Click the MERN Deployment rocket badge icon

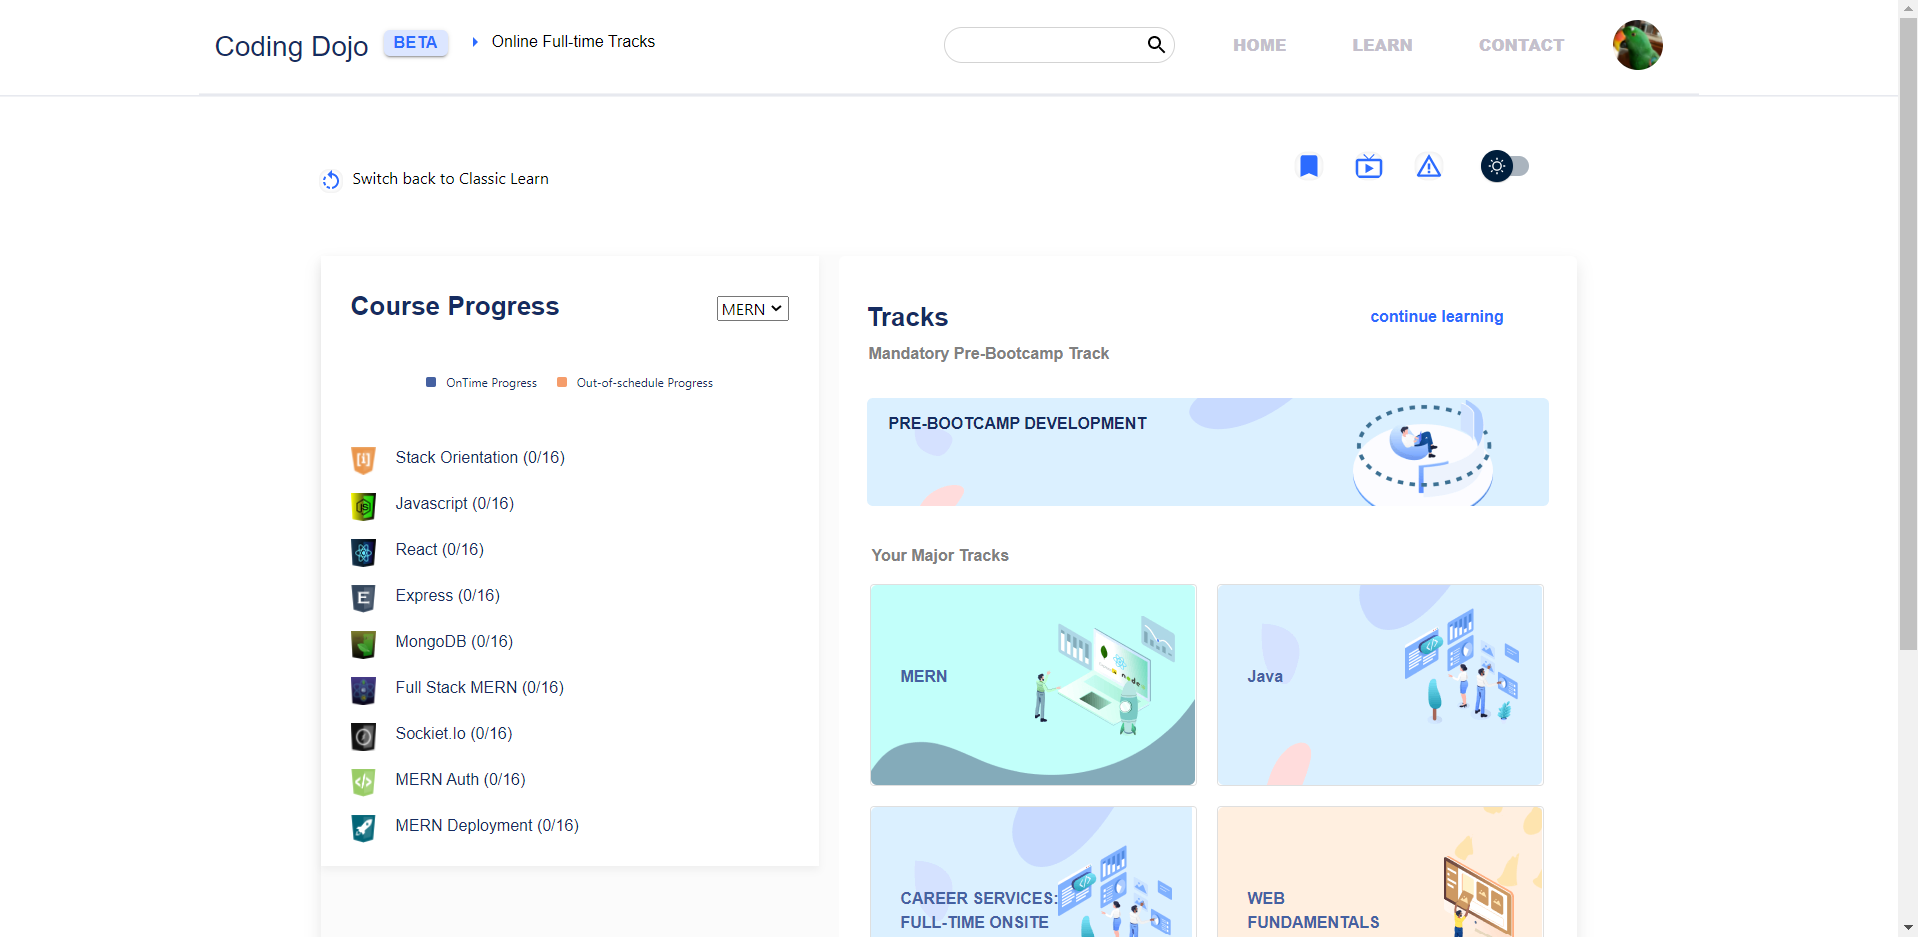click(x=363, y=828)
